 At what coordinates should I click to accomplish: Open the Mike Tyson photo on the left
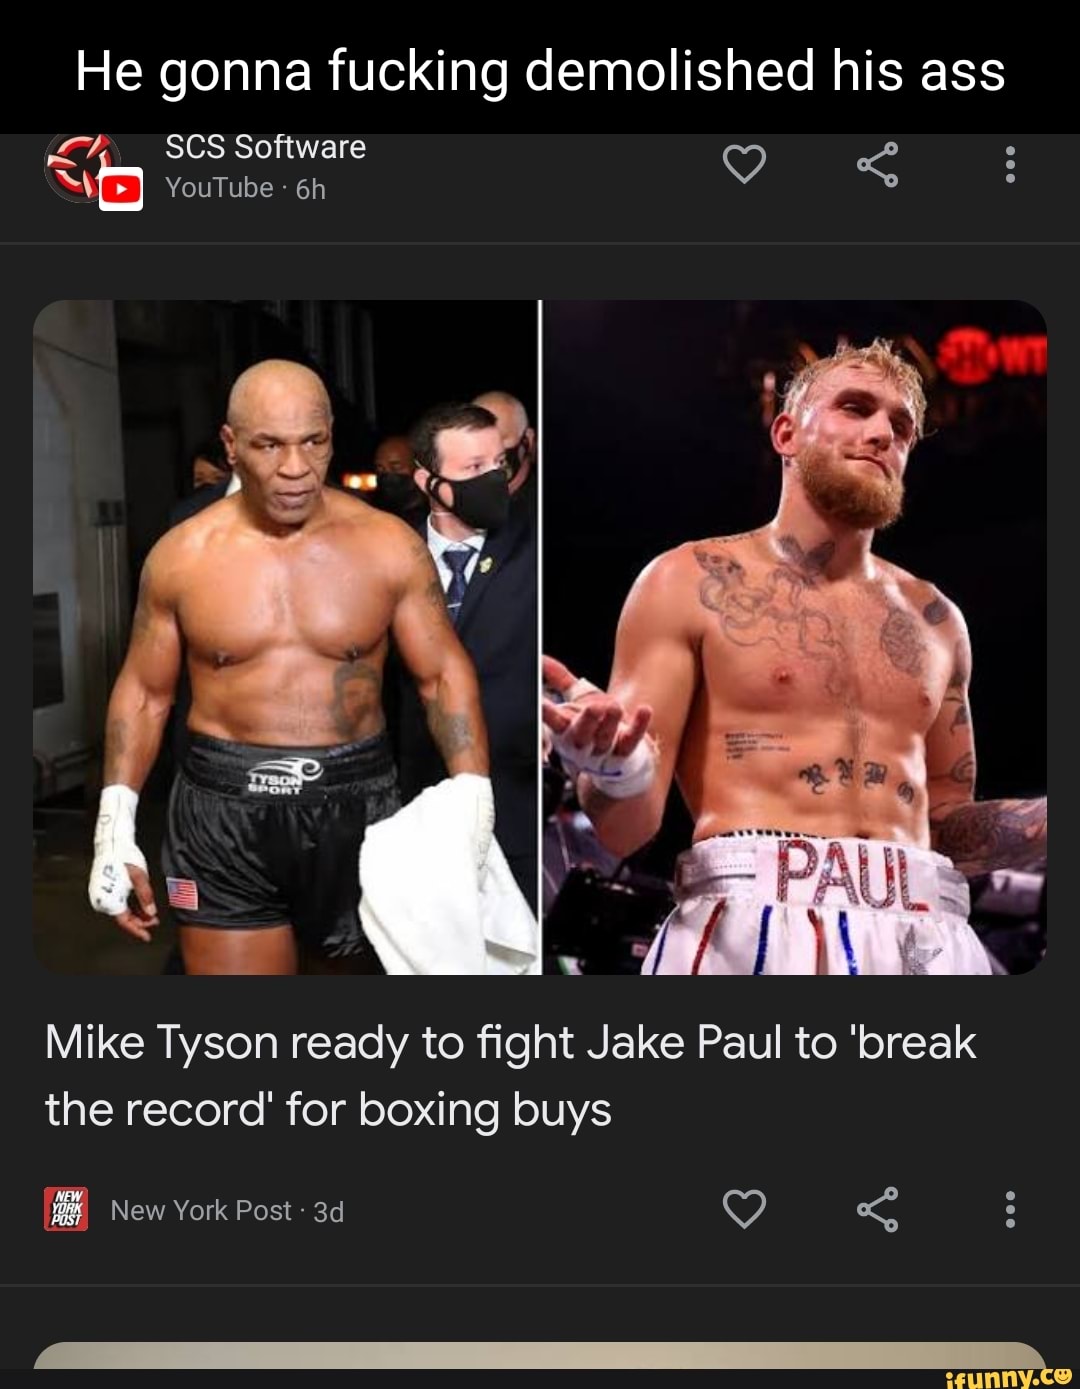[x=286, y=637]
